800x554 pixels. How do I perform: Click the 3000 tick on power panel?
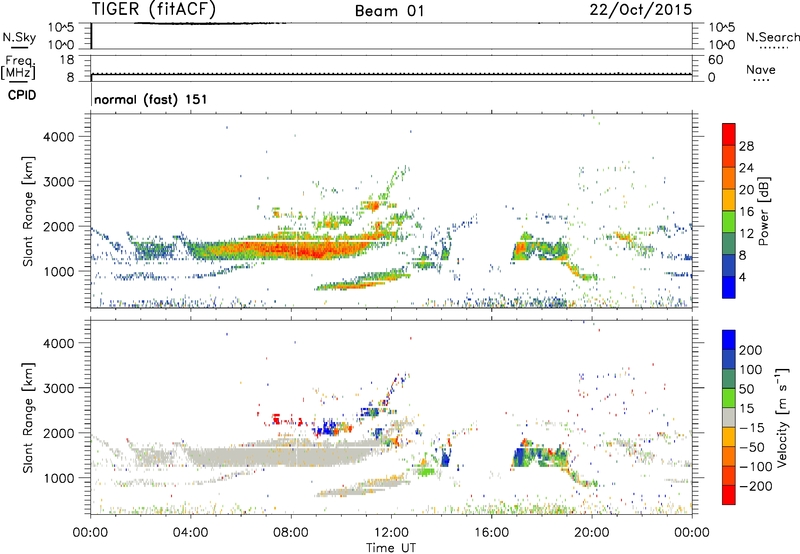click(59, 182)
